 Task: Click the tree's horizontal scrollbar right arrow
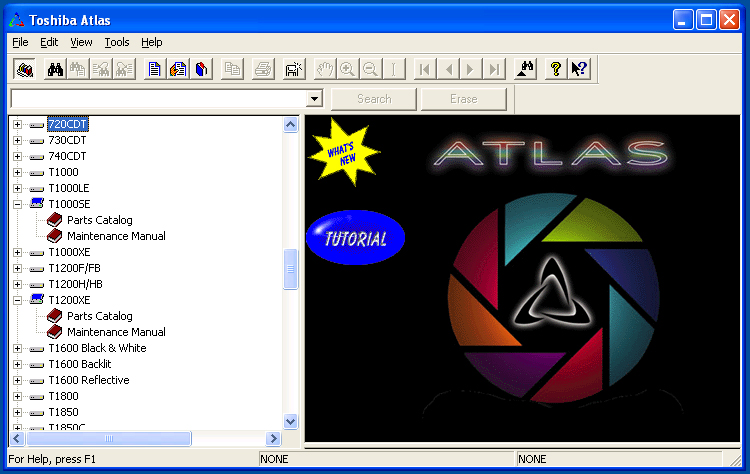pyautogui.click(x=273, y=439)
